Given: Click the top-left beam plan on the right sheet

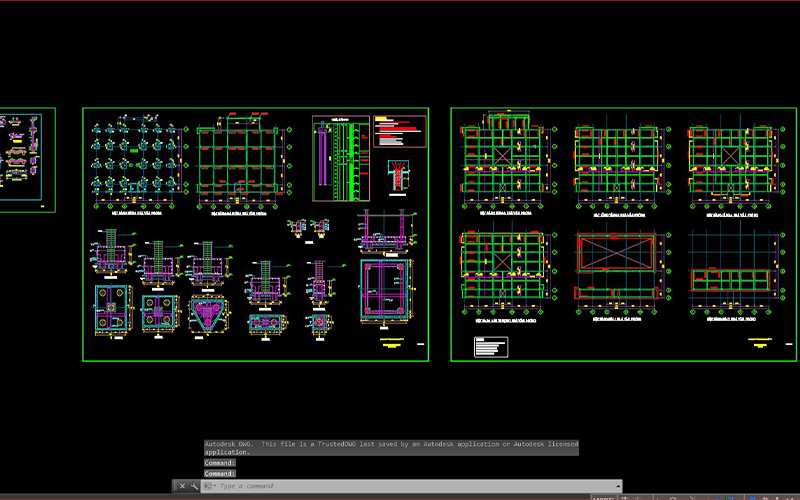Looking at the screenshot, I should [x=504, y=162].
